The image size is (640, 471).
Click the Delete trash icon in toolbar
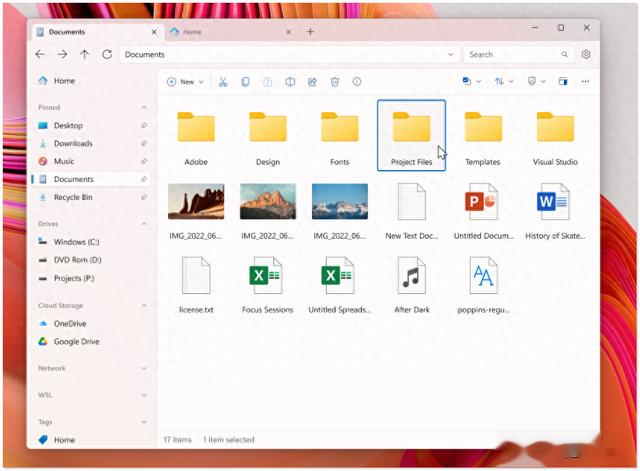click(x=335, y=82)
